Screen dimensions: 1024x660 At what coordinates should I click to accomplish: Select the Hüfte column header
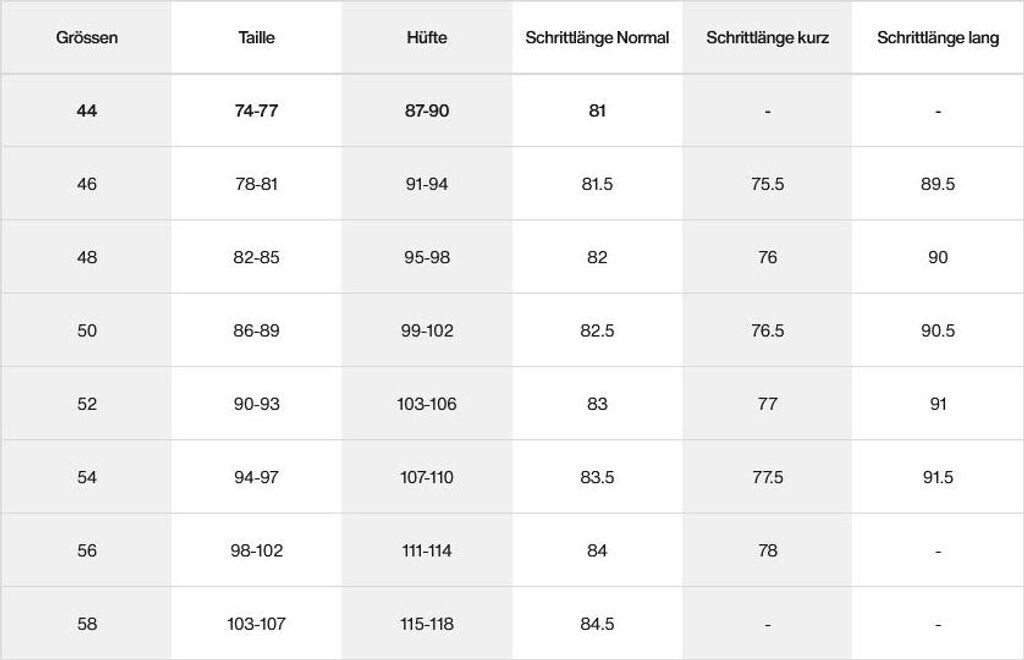click(427, 38)
